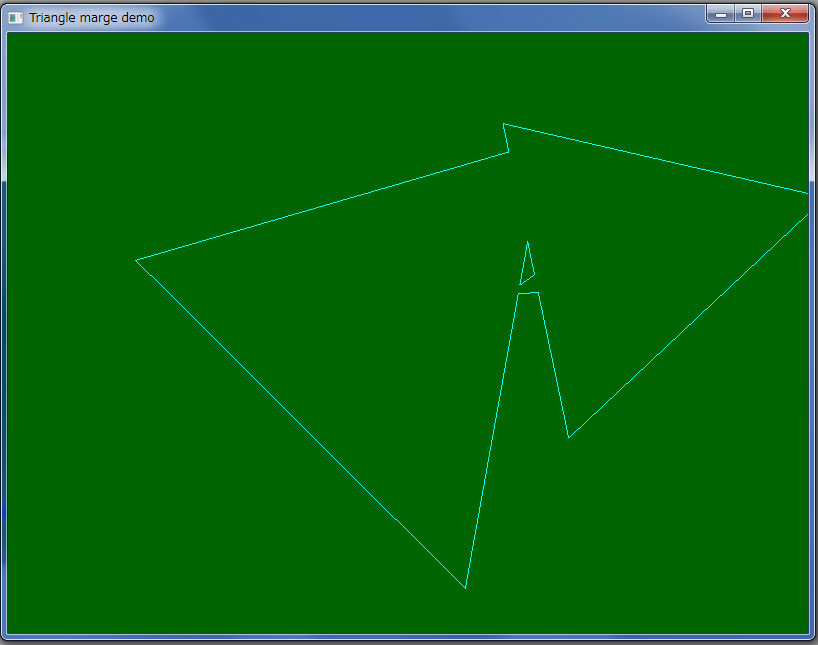Click the 'Triangle marge demo' title text
Image resolution: width=818 pixels, height=645 pixels.
click(x=92, y=18)
